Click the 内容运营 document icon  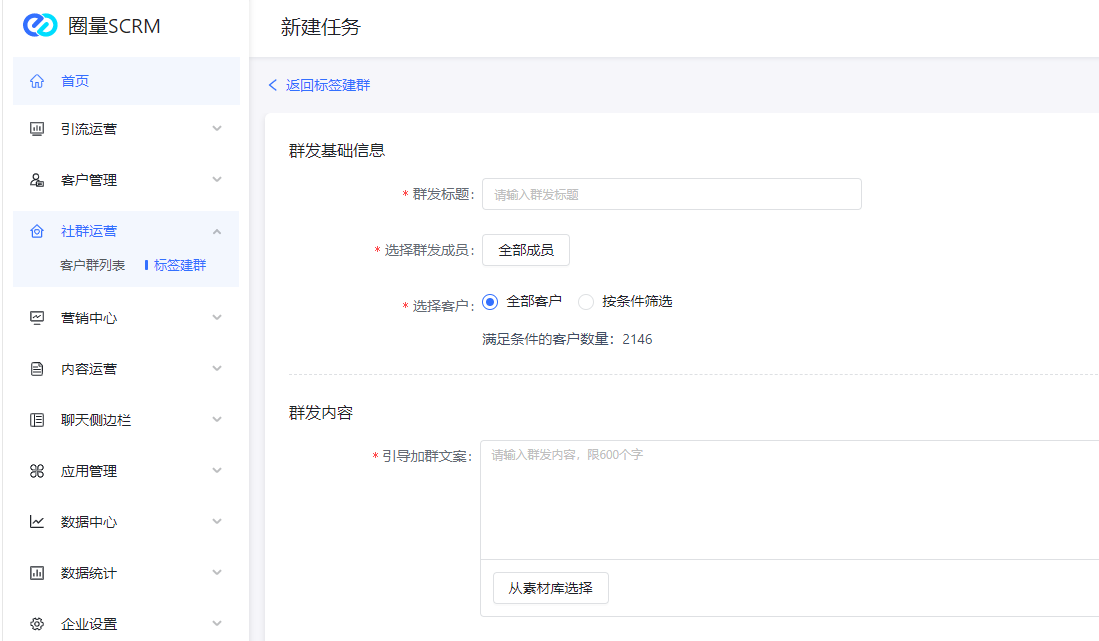tap(37, 369)
